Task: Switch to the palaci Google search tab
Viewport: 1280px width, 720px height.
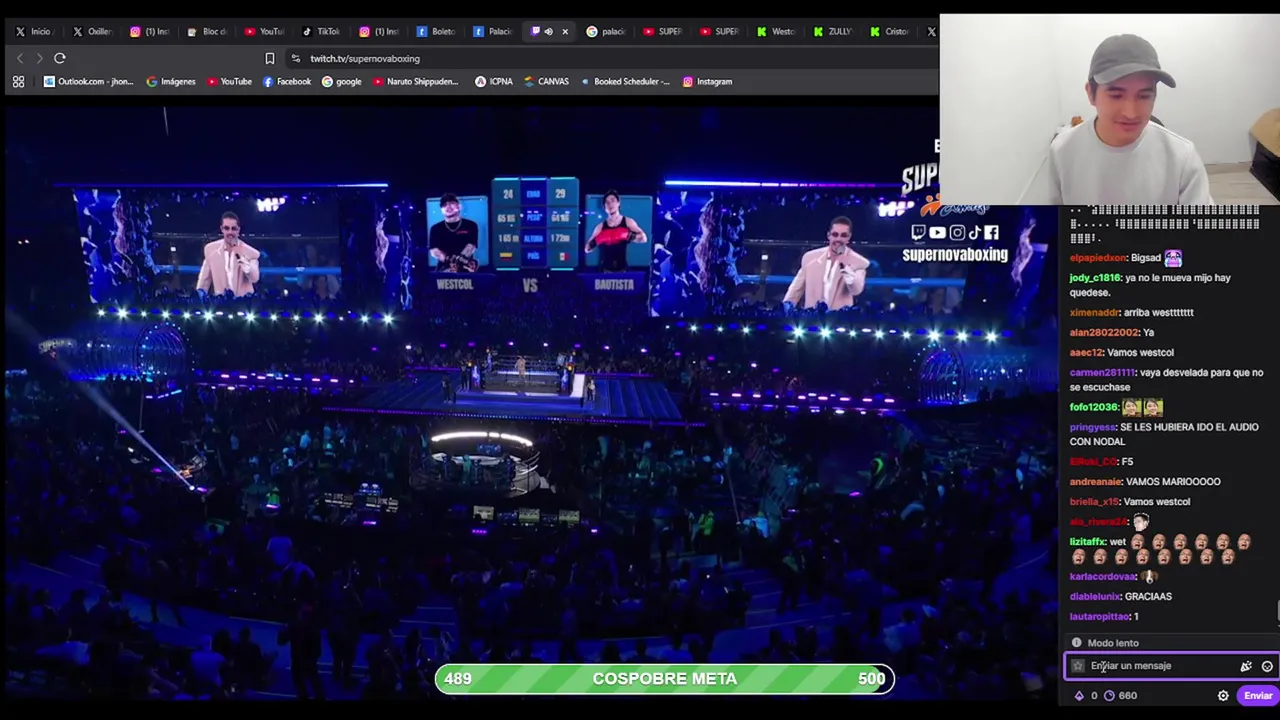Action: click(606, 31)
